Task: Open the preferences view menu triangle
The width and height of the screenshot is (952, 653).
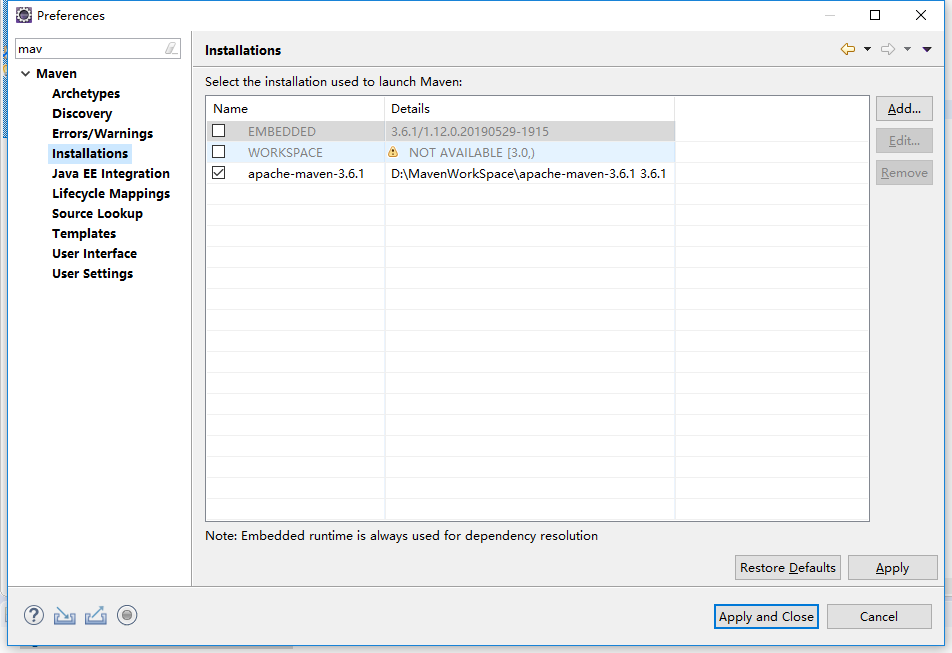Action: click(x=927, y=49)
